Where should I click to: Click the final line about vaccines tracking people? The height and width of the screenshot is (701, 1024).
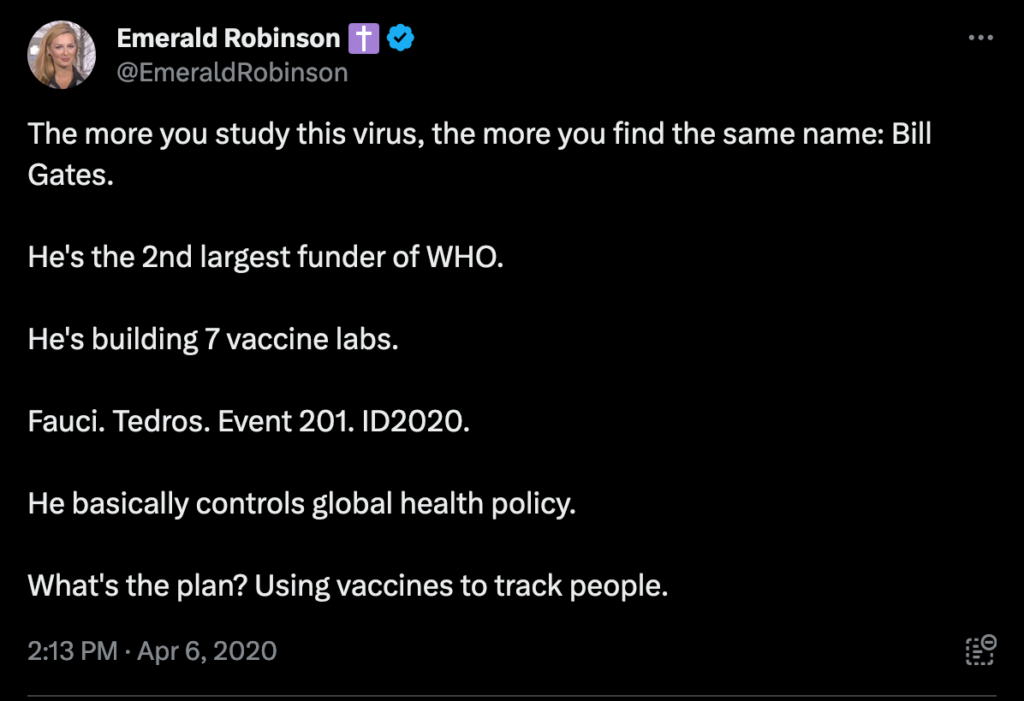coord(347,585)
